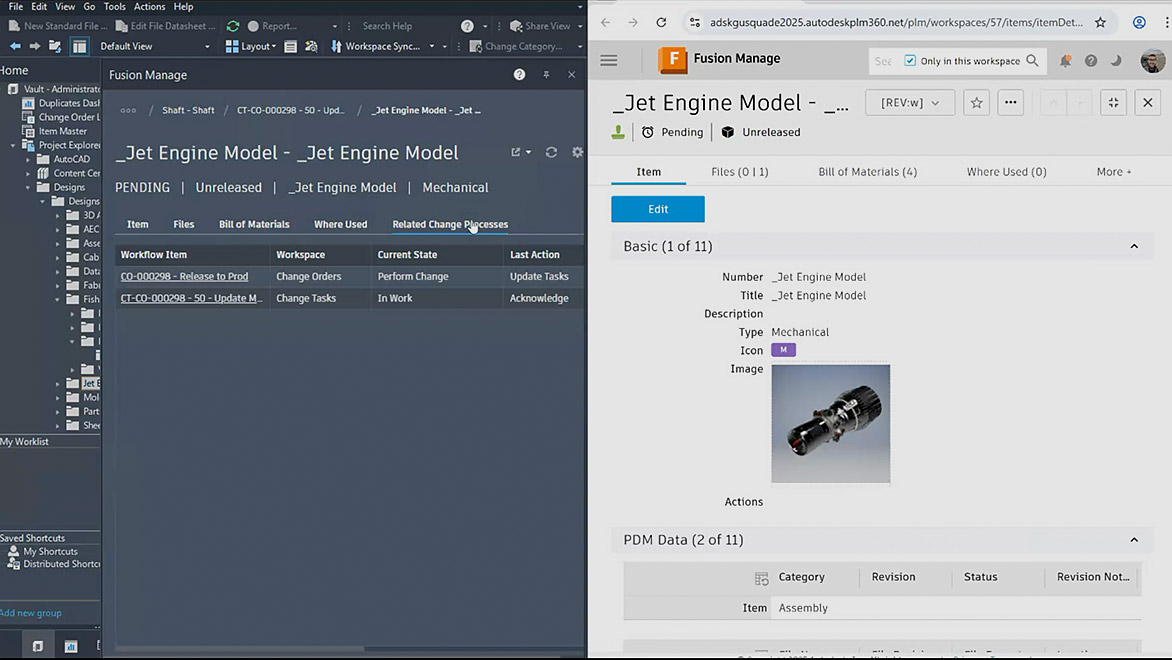Close the item details with X button

click(1148, 103)
